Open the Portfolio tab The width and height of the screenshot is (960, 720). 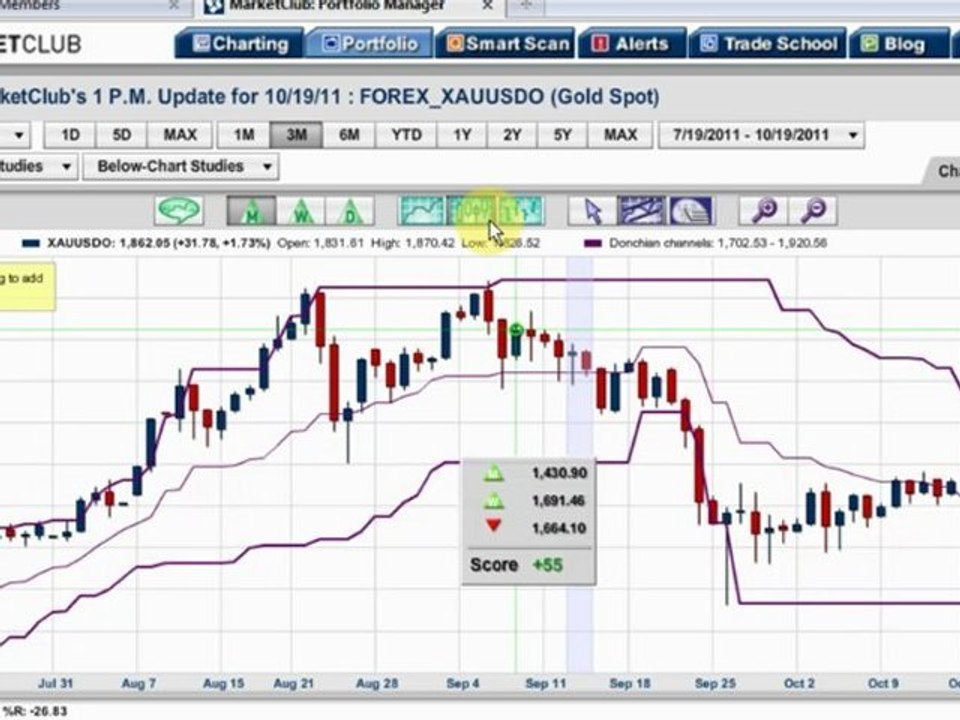point(370,43)
